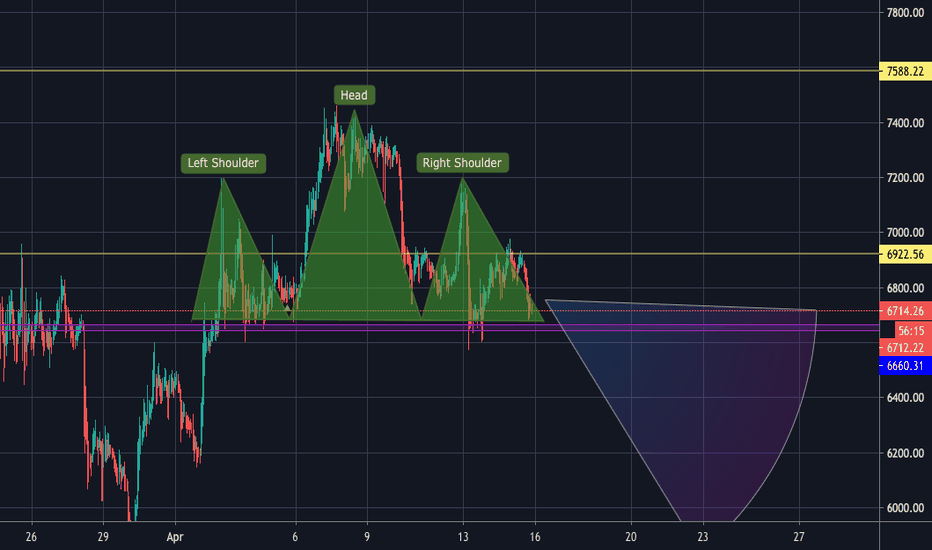Click the 7200.00 price axis value
Screen dimensions: 932x550
(905, 178)
